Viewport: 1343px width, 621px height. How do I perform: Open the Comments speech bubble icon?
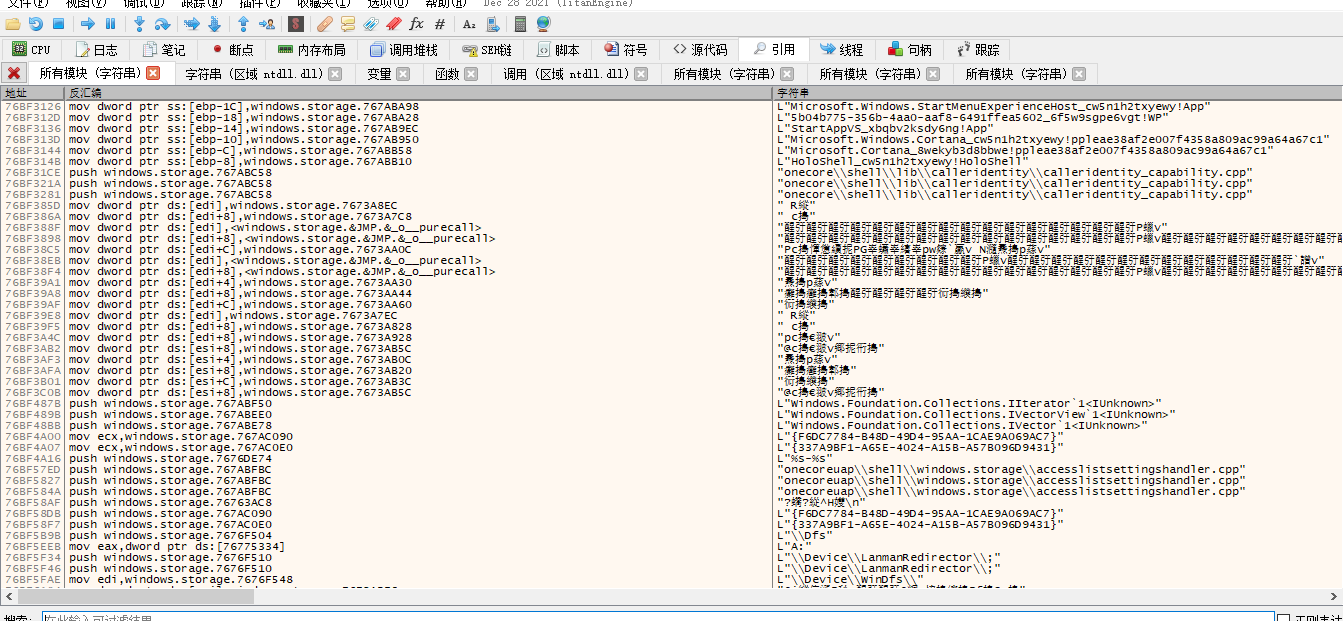tap(348, 23)
